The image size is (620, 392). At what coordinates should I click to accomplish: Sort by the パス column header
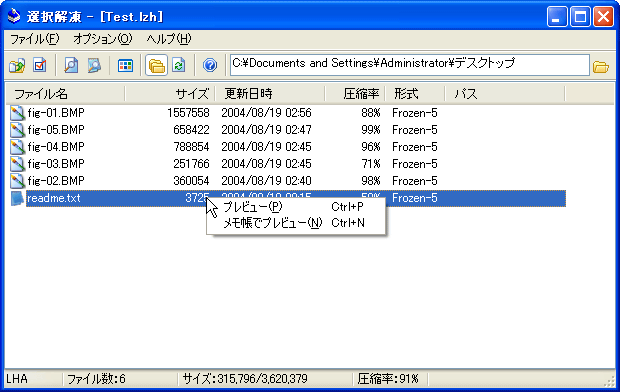coord(505,94)
